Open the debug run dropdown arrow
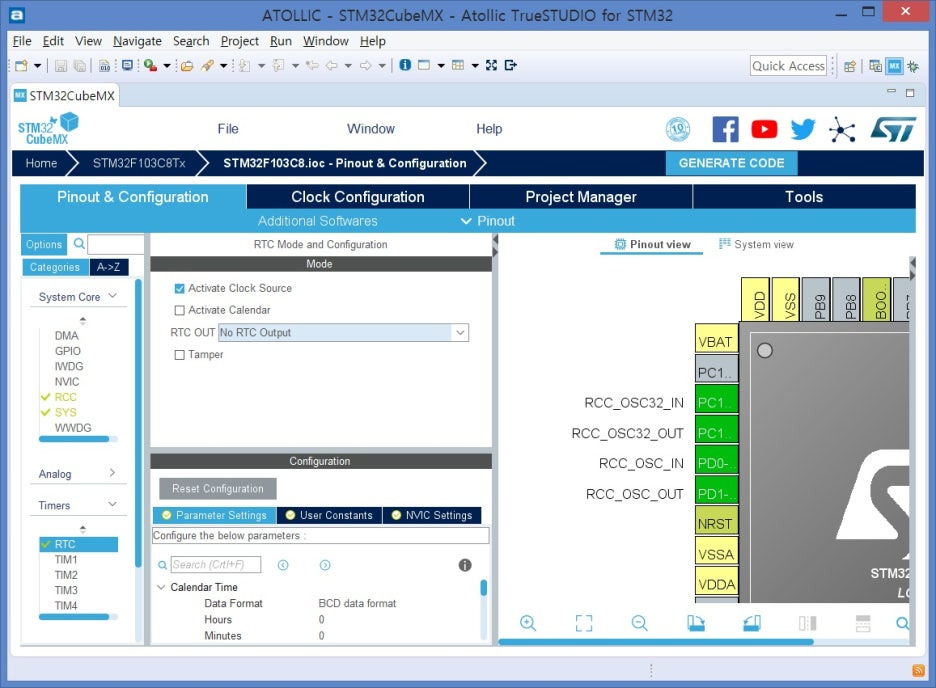 pos(167,65)
